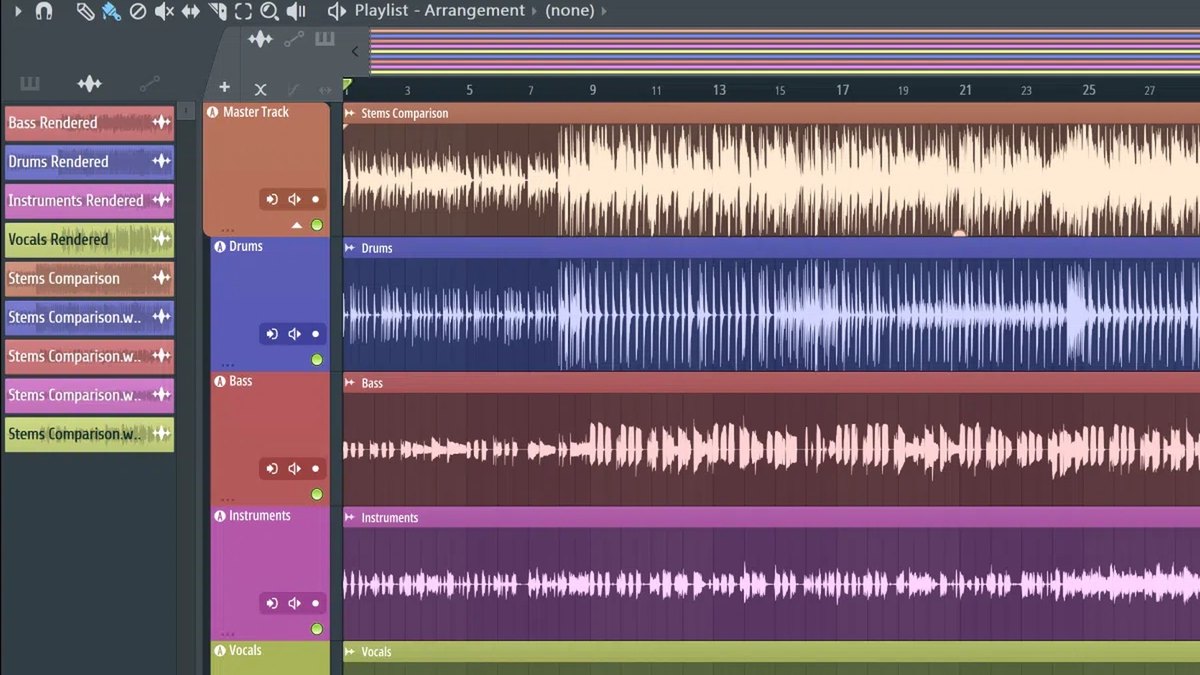Image resolution: width=1200 pixels, height=675 pixels.
Task: Select Bass Rendered clip in picker
Action: click(x=89, y=123)
